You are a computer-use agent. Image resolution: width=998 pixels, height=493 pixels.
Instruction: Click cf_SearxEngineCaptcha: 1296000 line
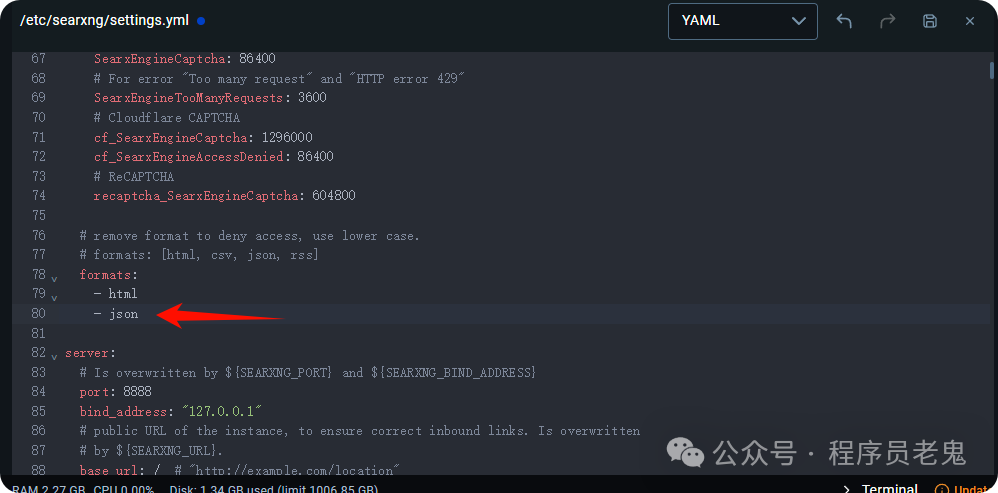(203, 137)
